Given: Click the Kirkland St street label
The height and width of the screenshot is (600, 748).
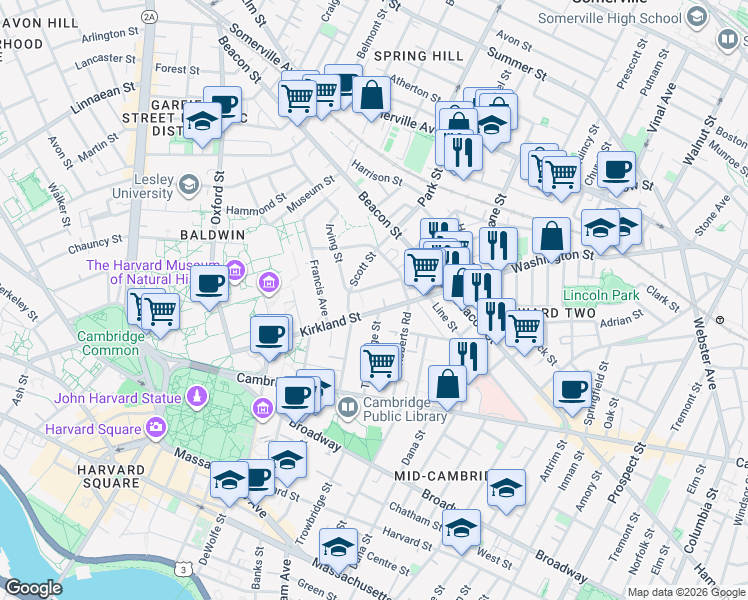Looking at the screenshot, I should pyautogui.click(x=330, y=324).
